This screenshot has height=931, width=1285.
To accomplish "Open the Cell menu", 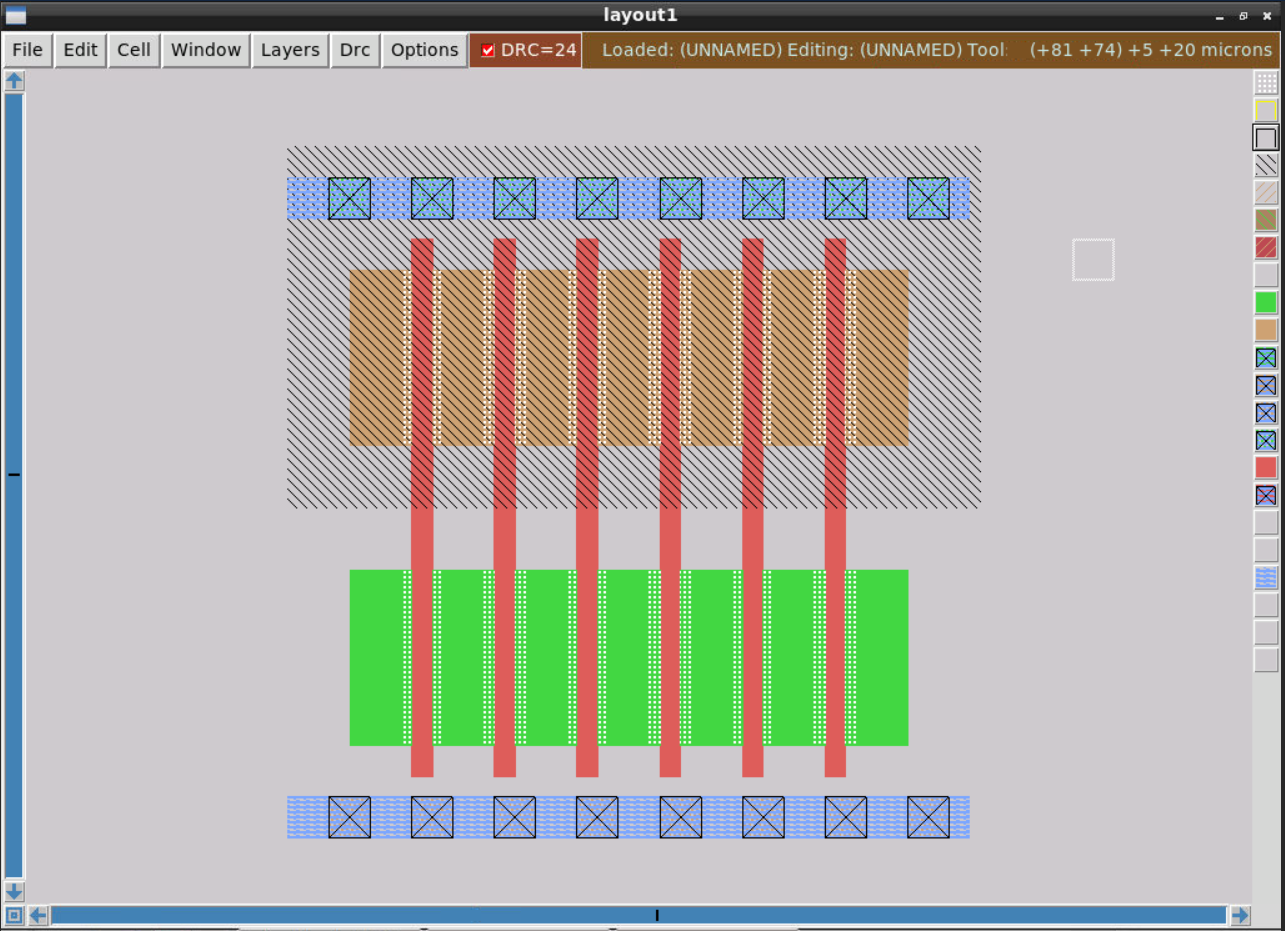I will coord(133,49).
